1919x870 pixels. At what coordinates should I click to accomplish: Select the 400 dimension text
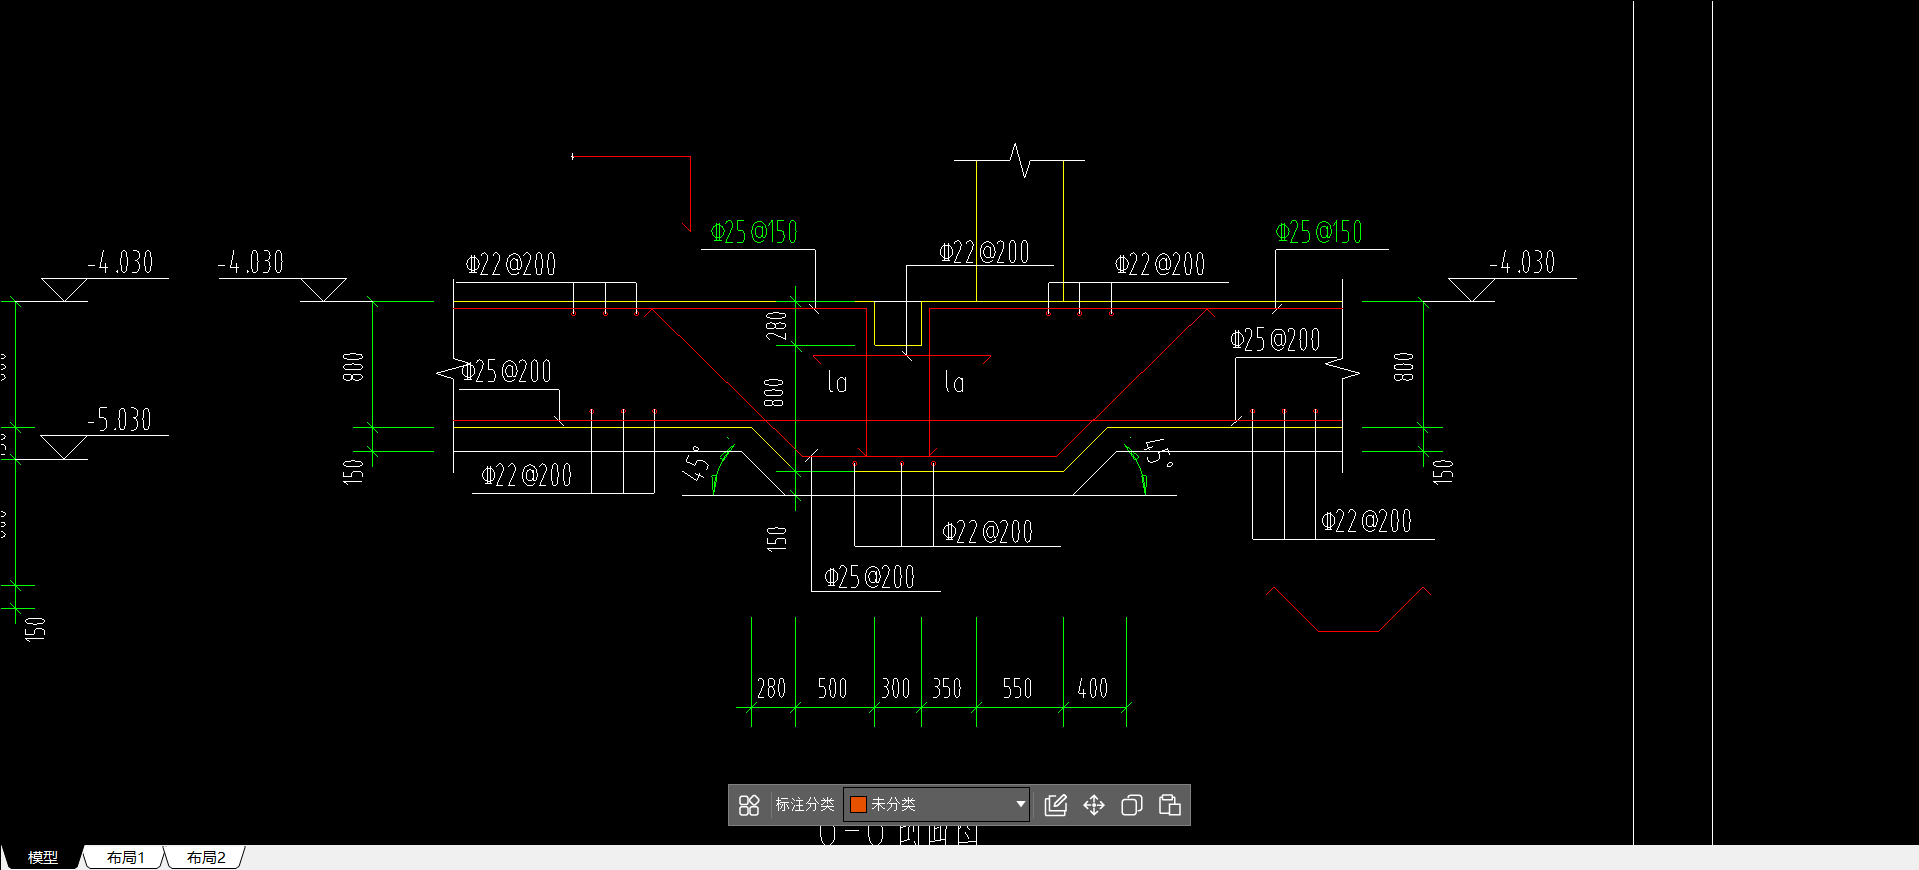(x=1093, y=688)
